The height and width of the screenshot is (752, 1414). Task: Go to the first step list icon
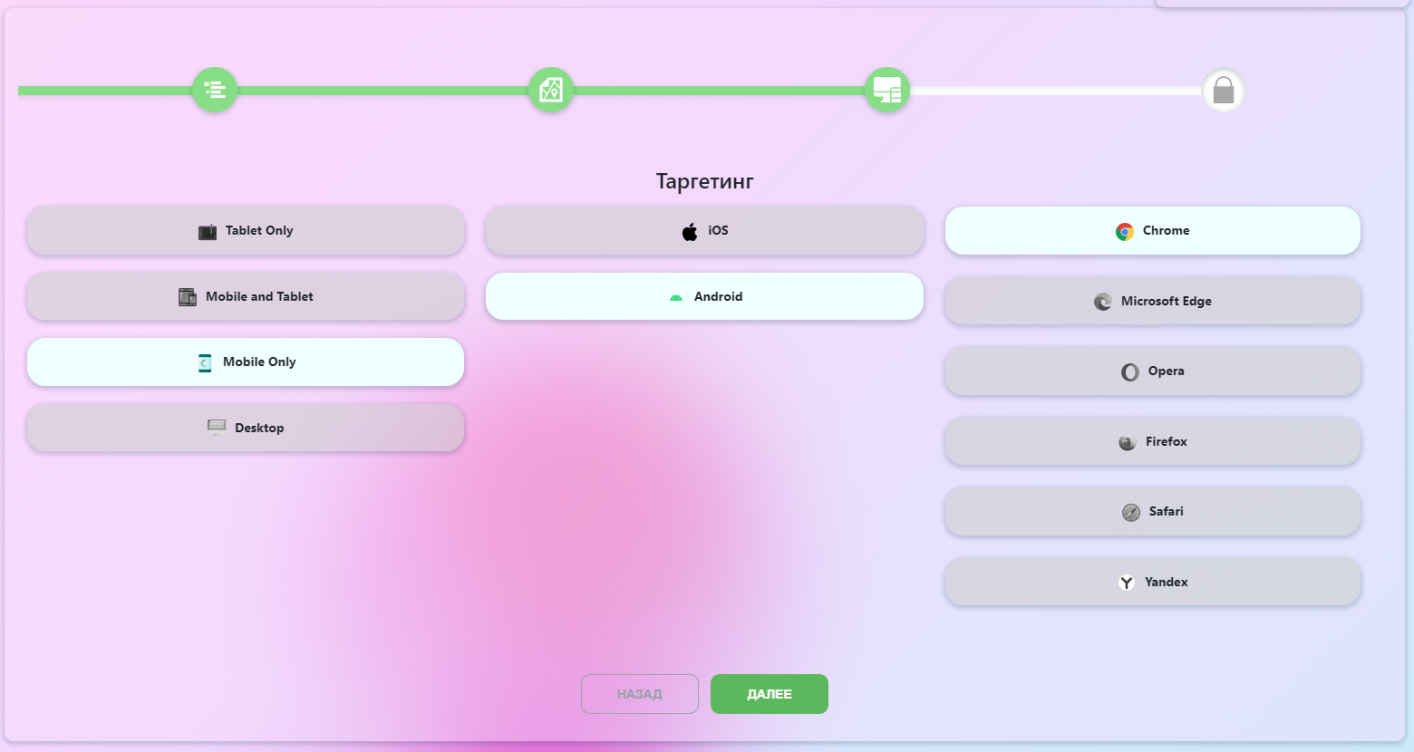point(215,90)
